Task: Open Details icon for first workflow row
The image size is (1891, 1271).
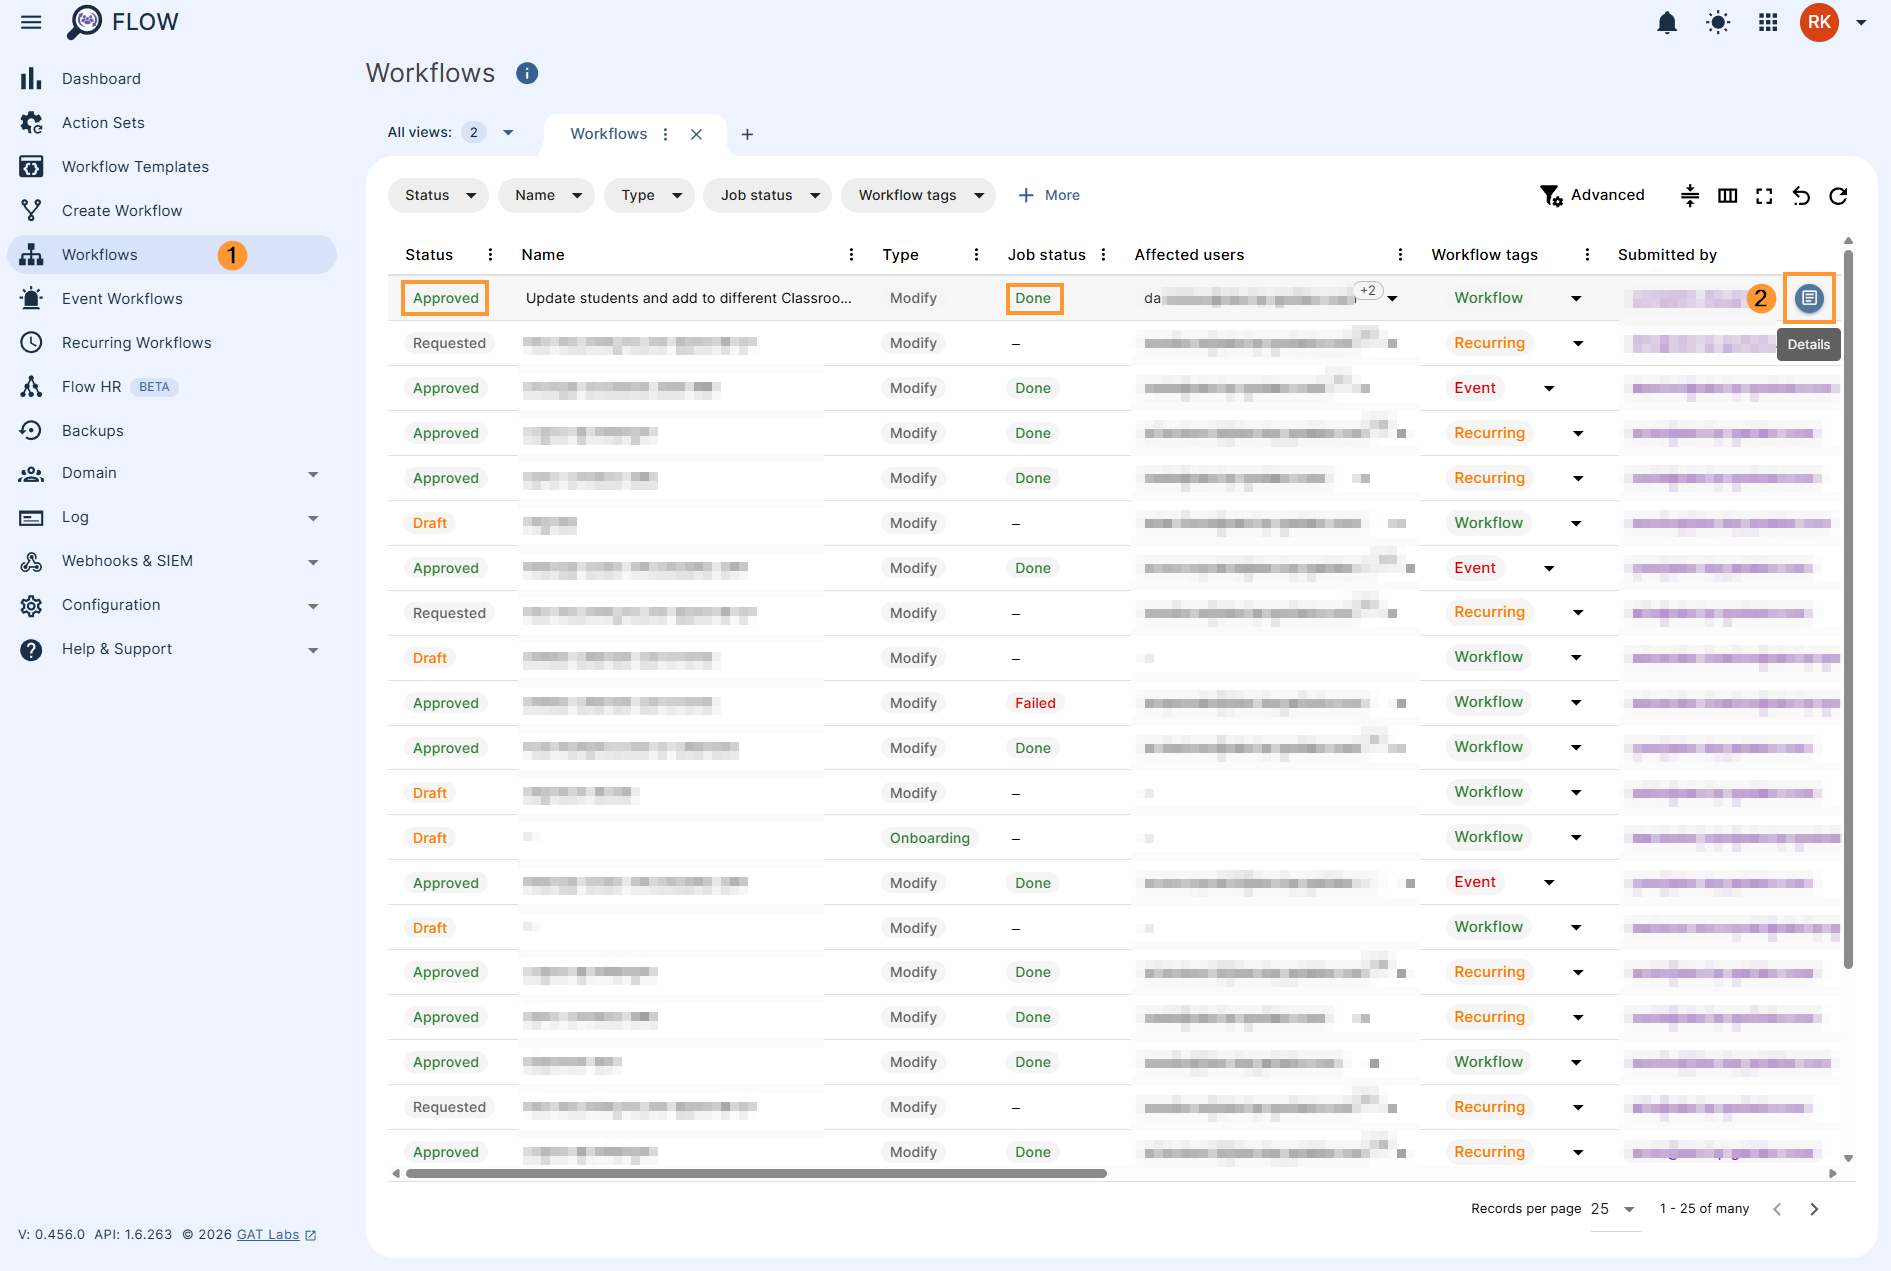Action: point(1809,298)
